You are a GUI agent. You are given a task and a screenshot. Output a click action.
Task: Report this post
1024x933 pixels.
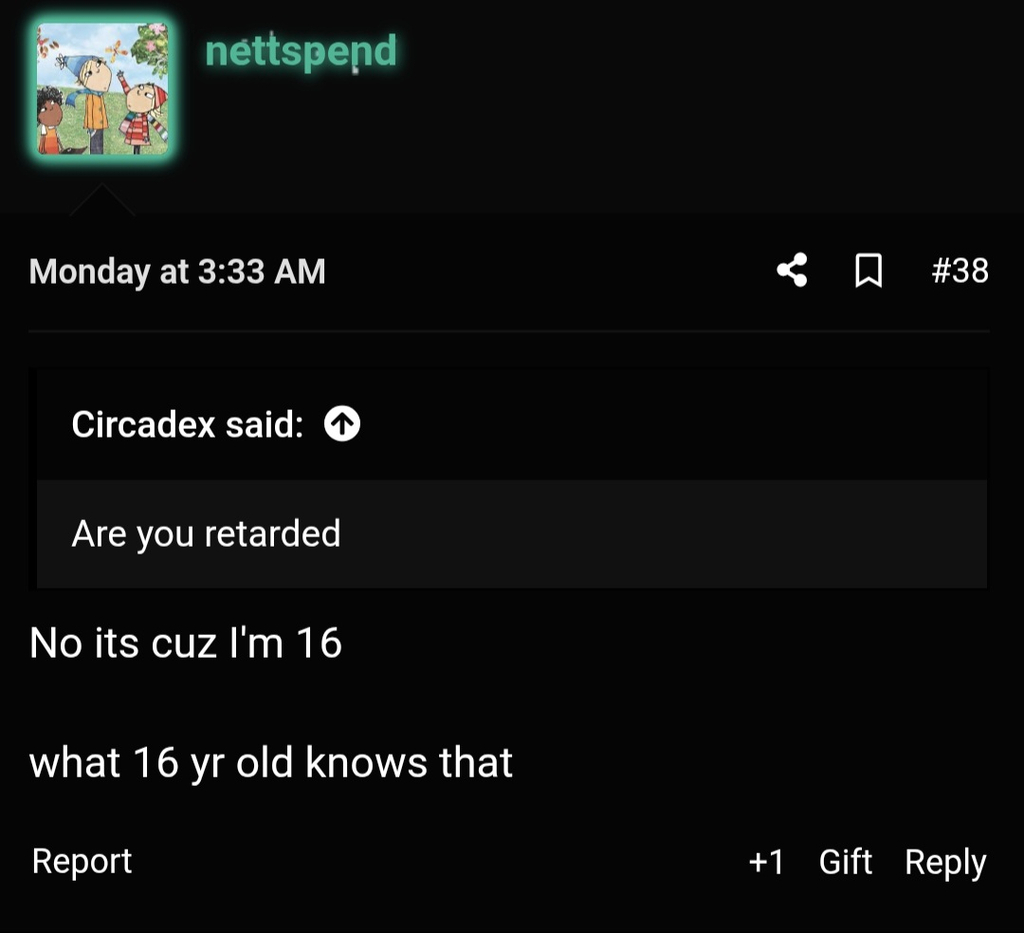(x=81, y=861)
